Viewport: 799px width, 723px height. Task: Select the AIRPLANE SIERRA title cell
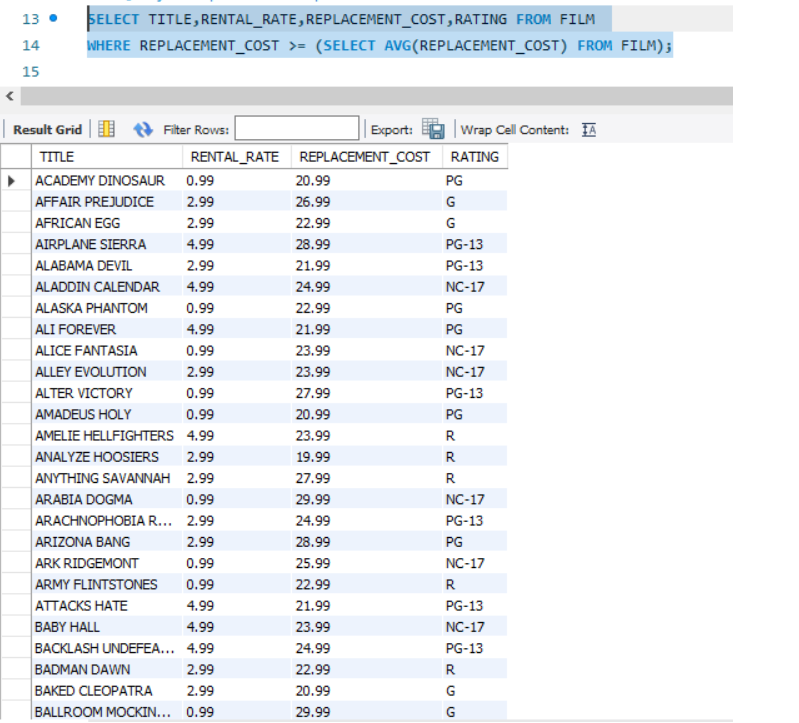[107, 245]
